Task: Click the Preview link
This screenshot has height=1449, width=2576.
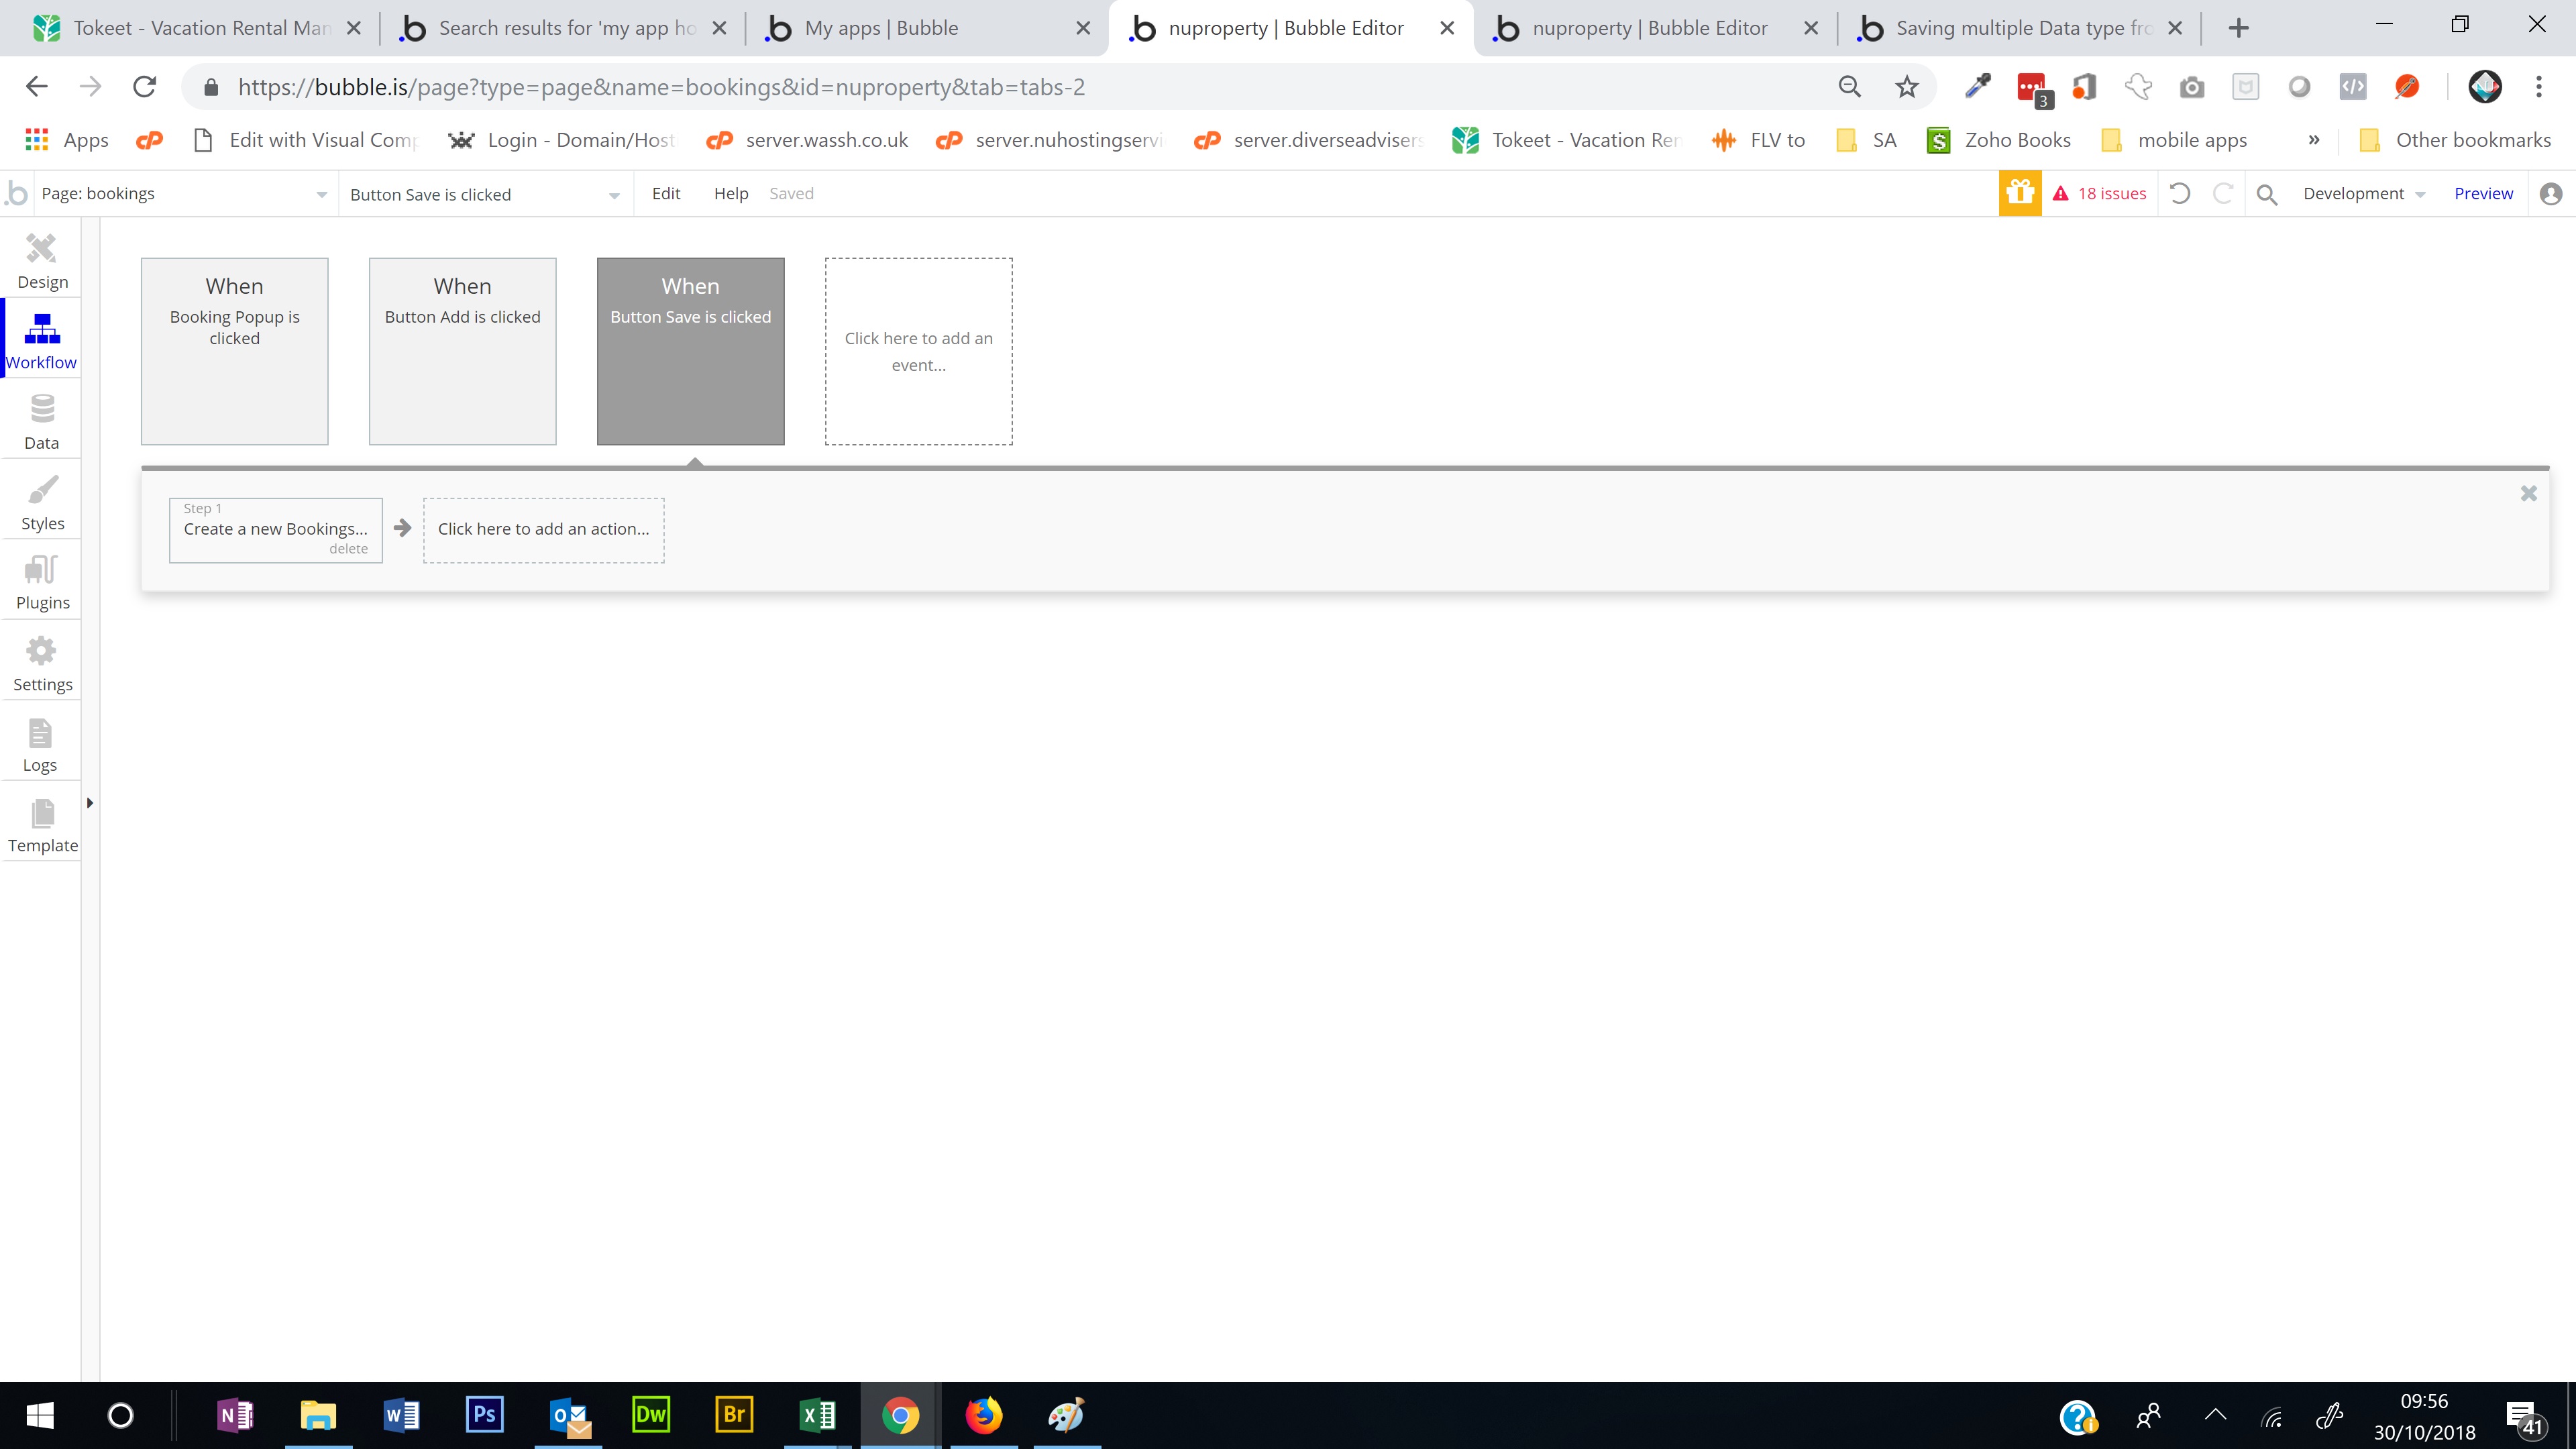Action: 2482,194
